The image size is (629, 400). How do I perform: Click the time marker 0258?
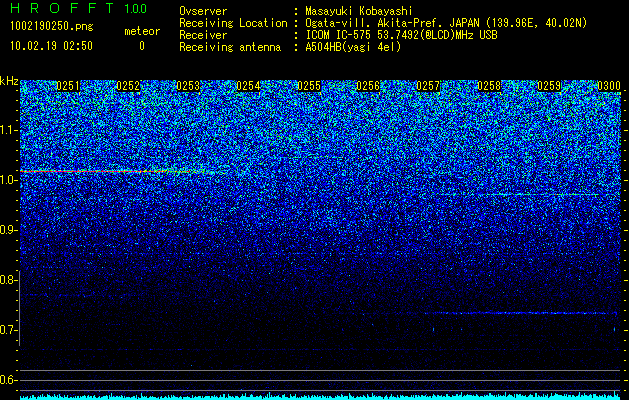[489, 86]
